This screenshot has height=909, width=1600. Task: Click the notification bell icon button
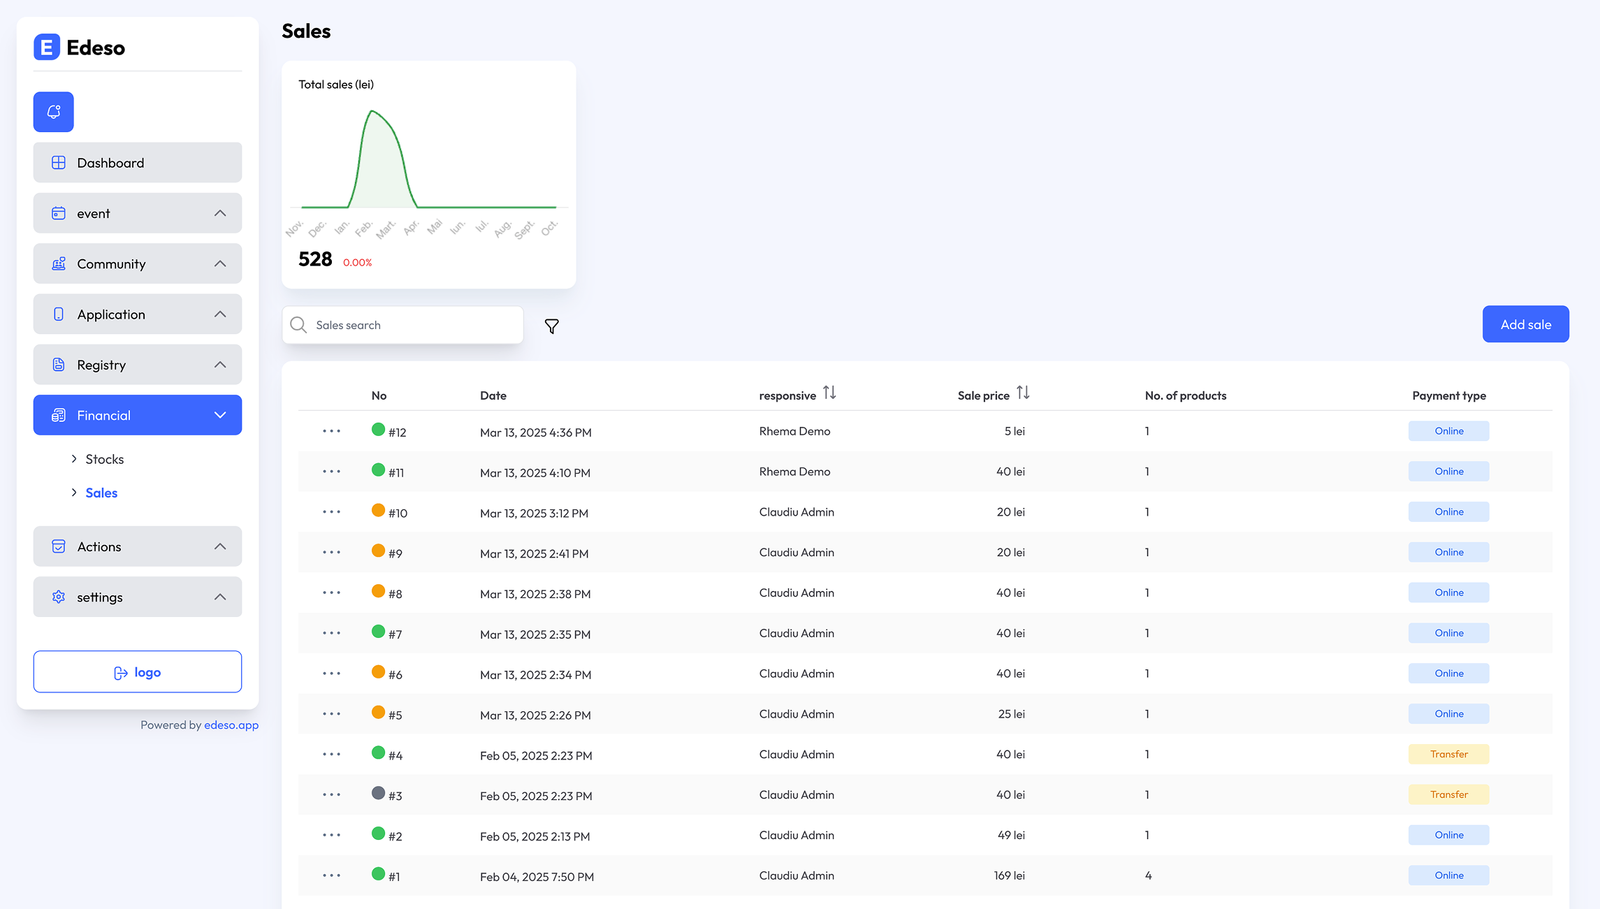(x=53, y=112)
